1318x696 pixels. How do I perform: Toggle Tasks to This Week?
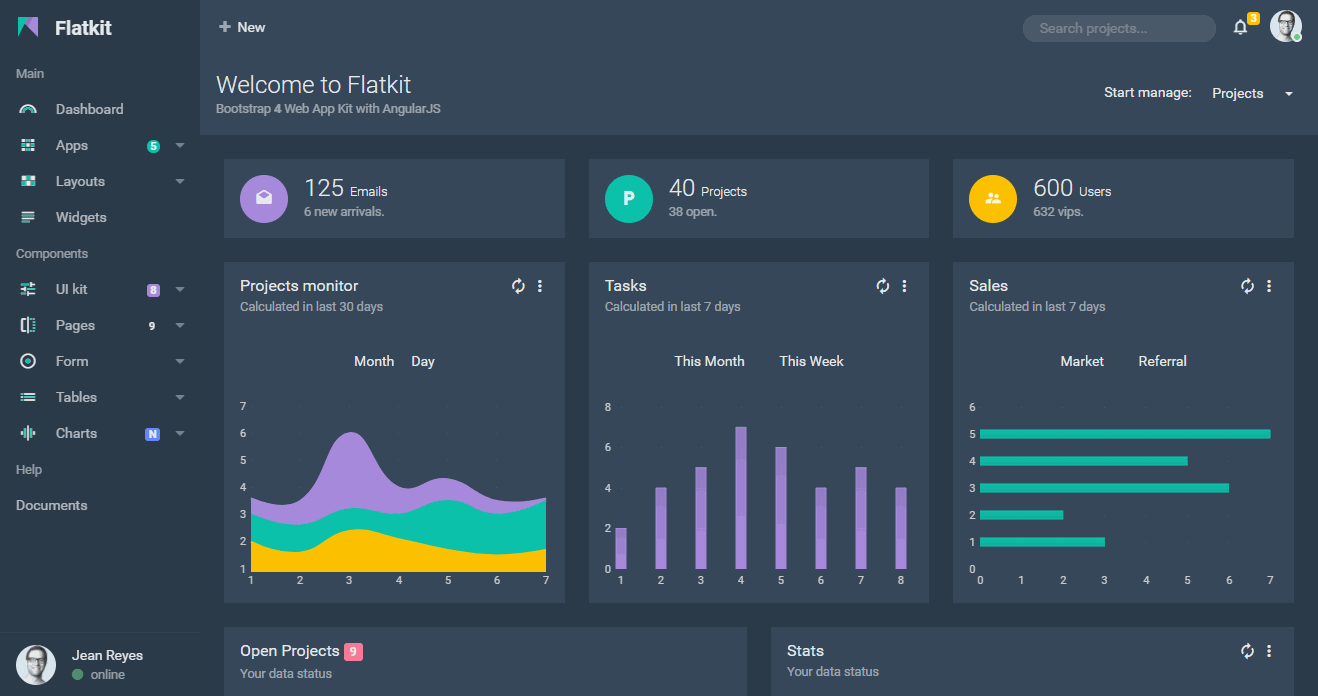[811, 361]
